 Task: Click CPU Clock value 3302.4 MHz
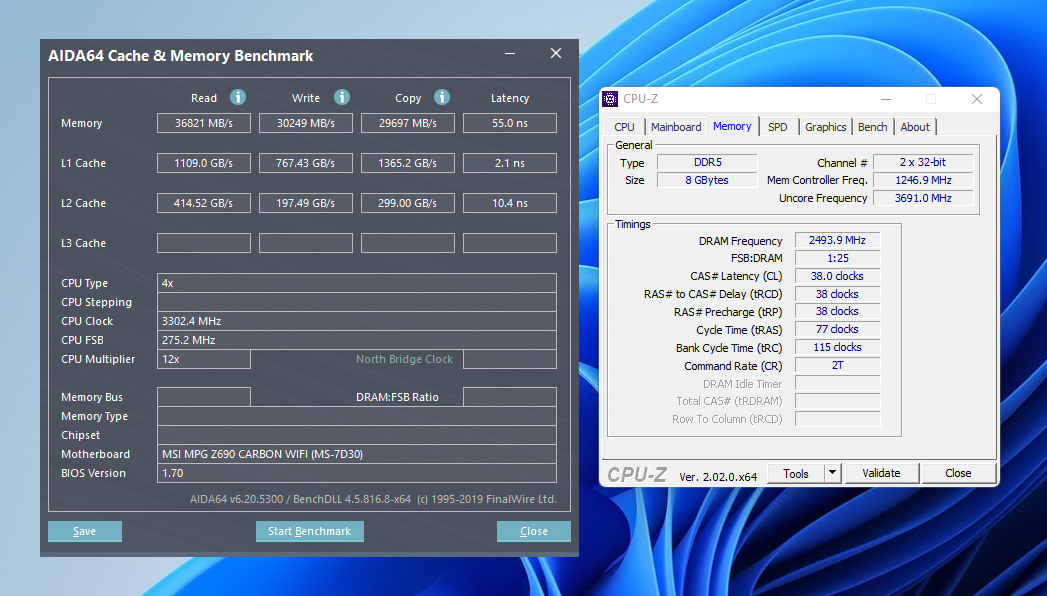[357, 321]
